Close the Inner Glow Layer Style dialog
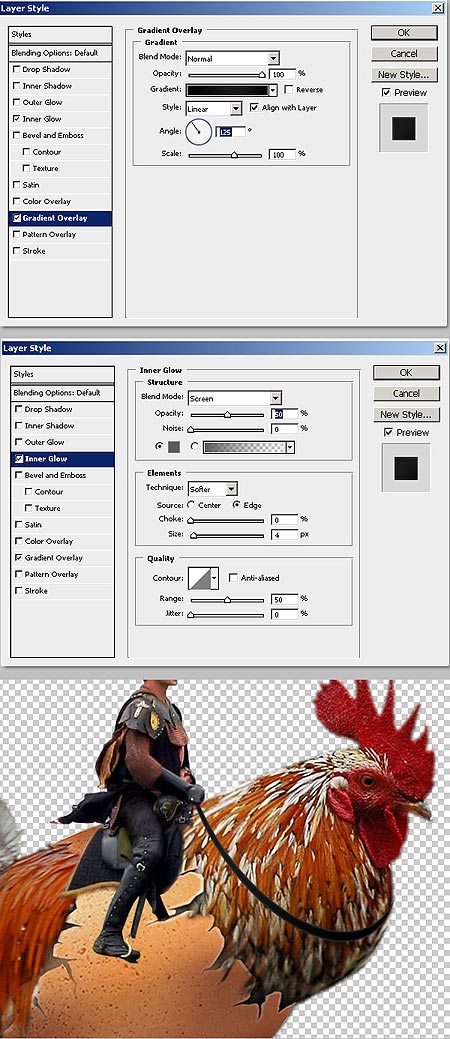450x1039 pixels. click(x=439, y=348)
